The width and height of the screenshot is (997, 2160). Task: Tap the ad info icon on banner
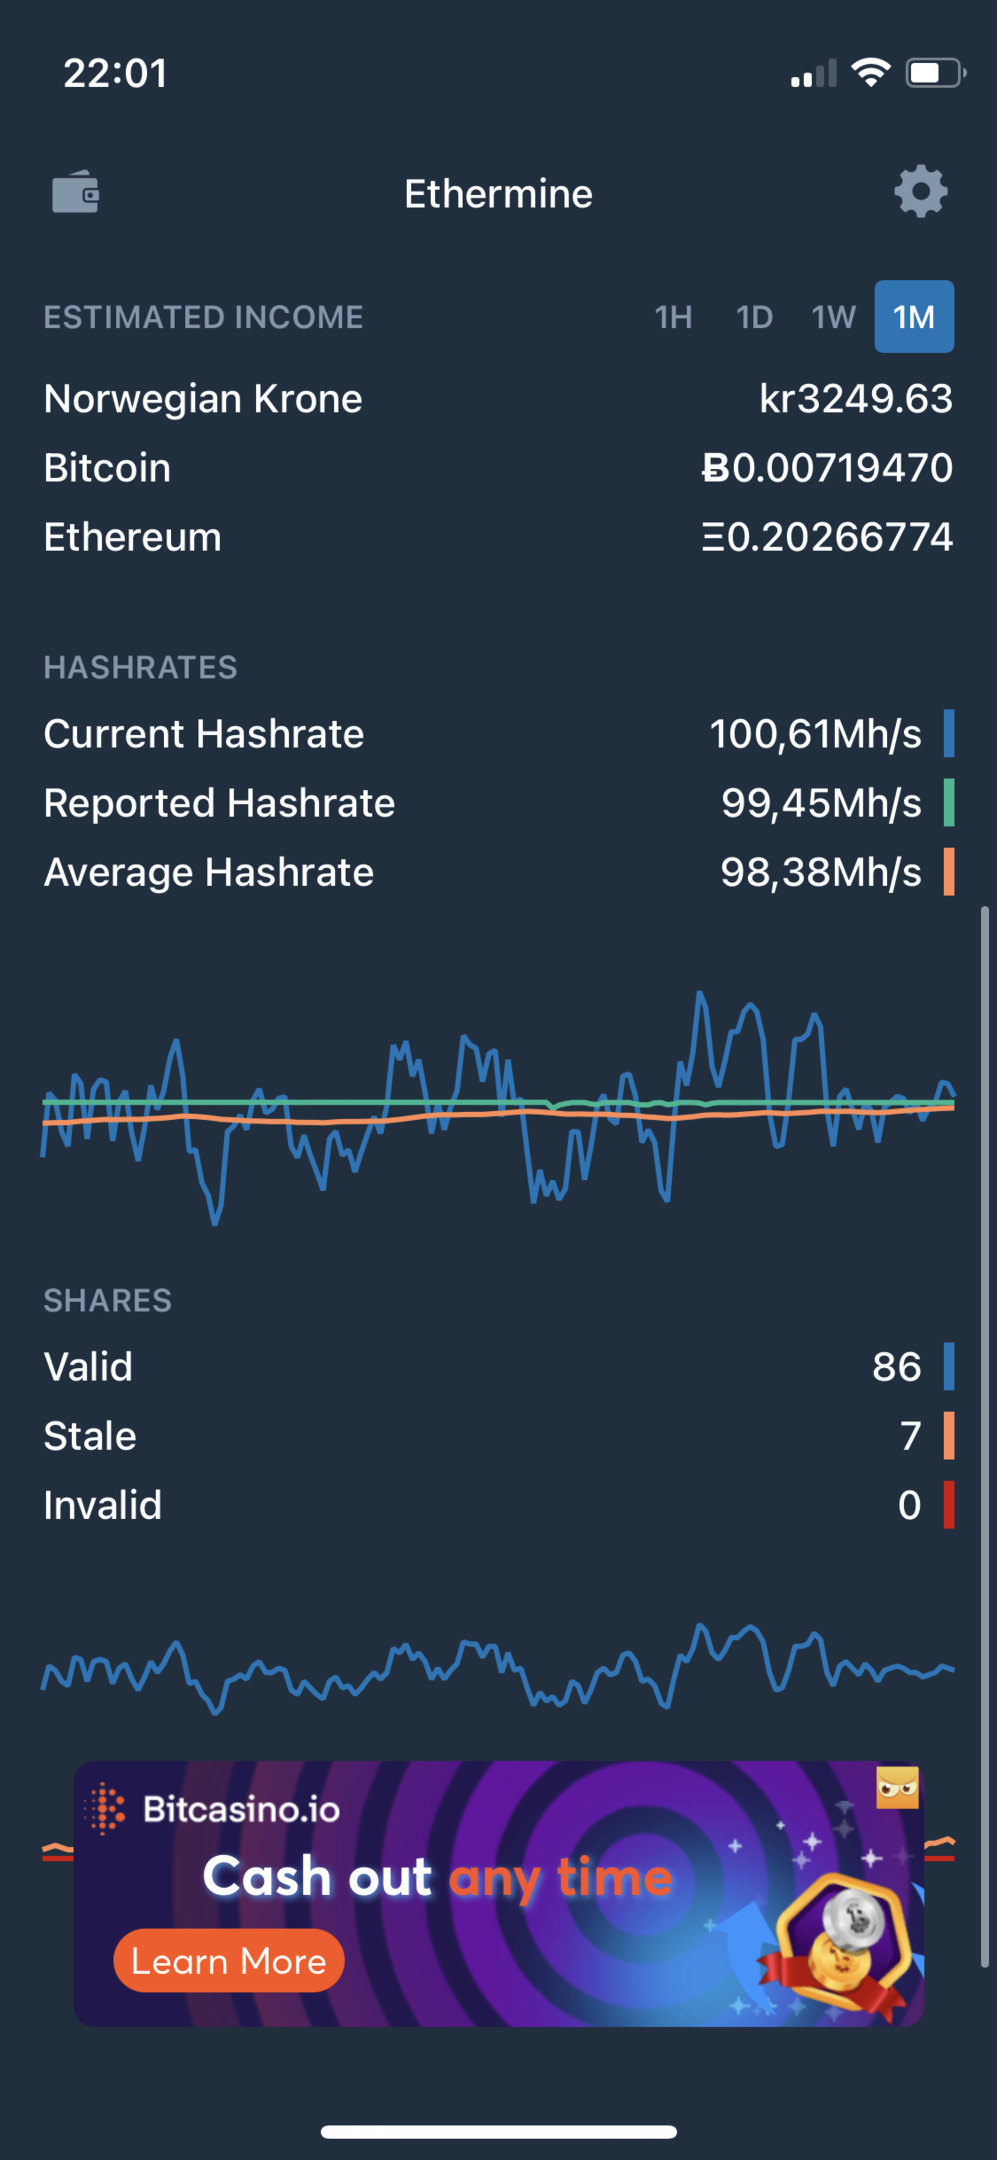pos(897,1788)
